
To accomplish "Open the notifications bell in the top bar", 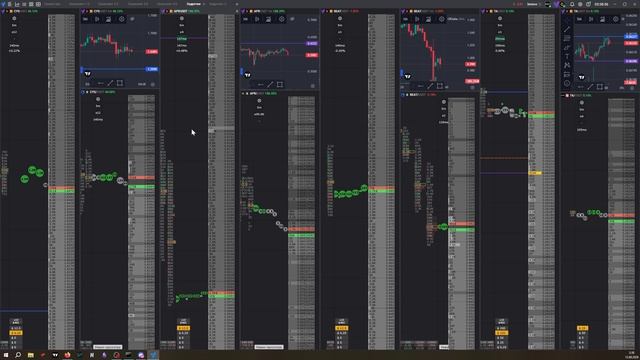I will [x=572, y=4].
